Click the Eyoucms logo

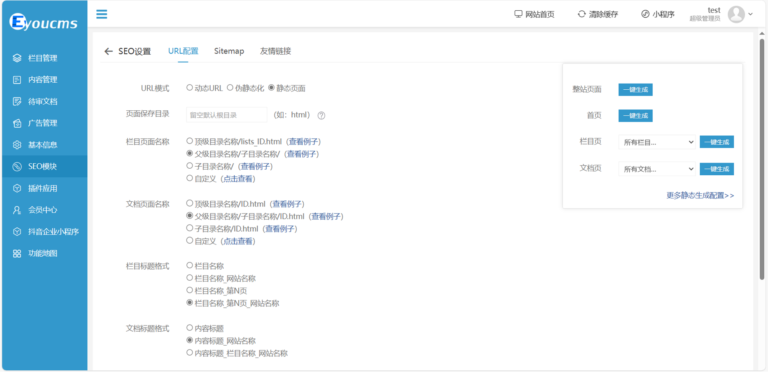pyautogui.click(x=44, y=22)
